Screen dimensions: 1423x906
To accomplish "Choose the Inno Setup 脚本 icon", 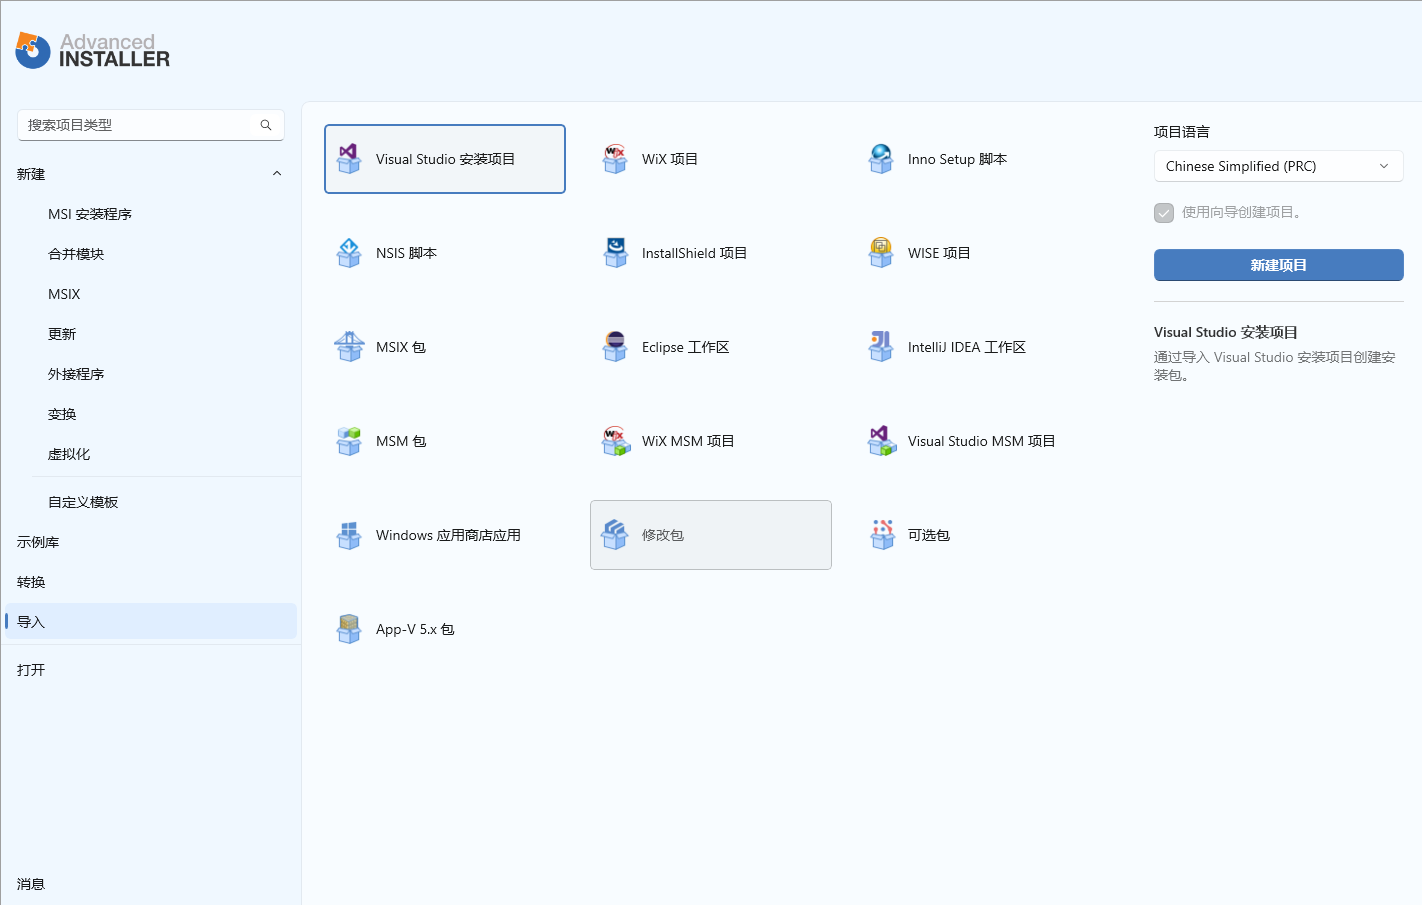I will point(881,159).
